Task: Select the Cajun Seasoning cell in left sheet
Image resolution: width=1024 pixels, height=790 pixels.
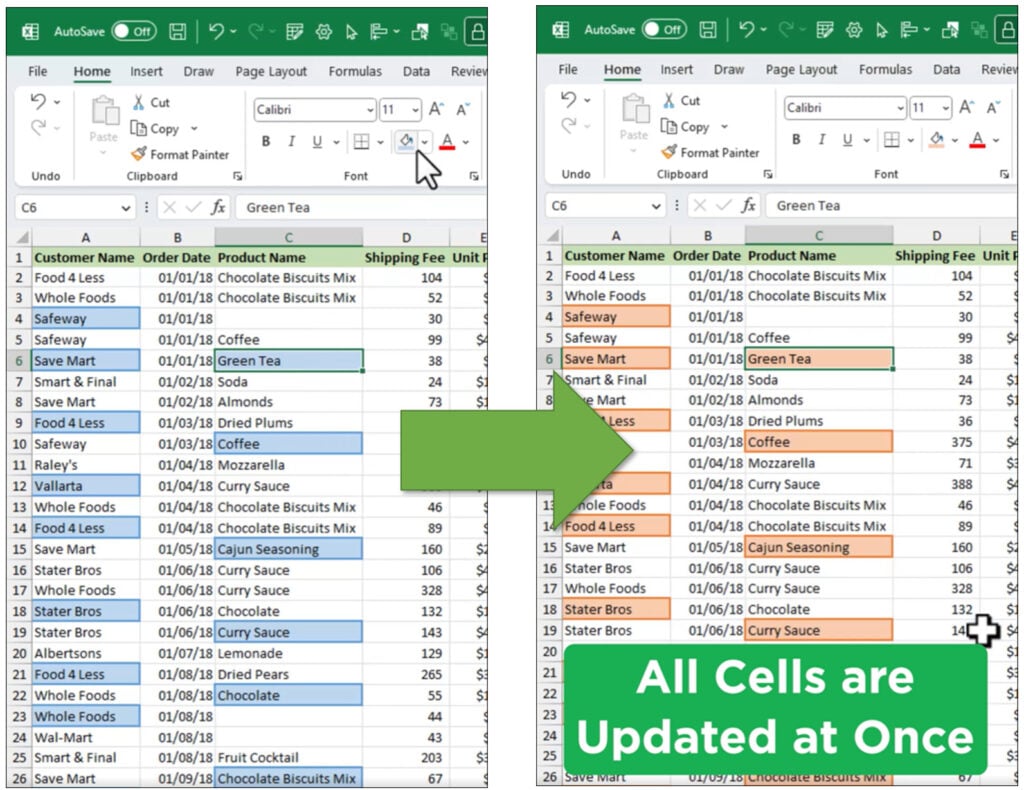Action: (288, 549)
